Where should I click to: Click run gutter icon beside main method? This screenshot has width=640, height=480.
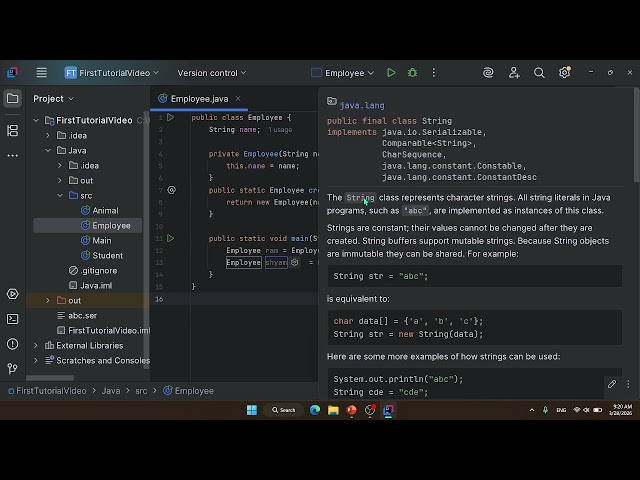click(171, 238)
